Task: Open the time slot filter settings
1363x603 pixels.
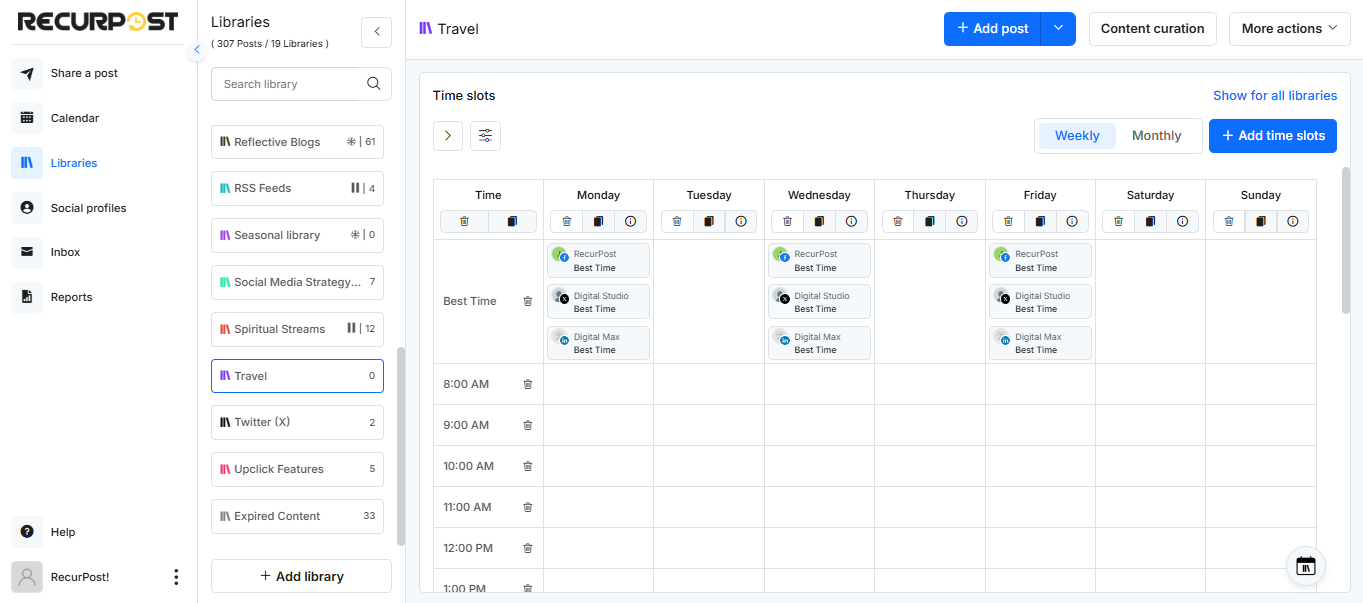Action: coord(486,136)
